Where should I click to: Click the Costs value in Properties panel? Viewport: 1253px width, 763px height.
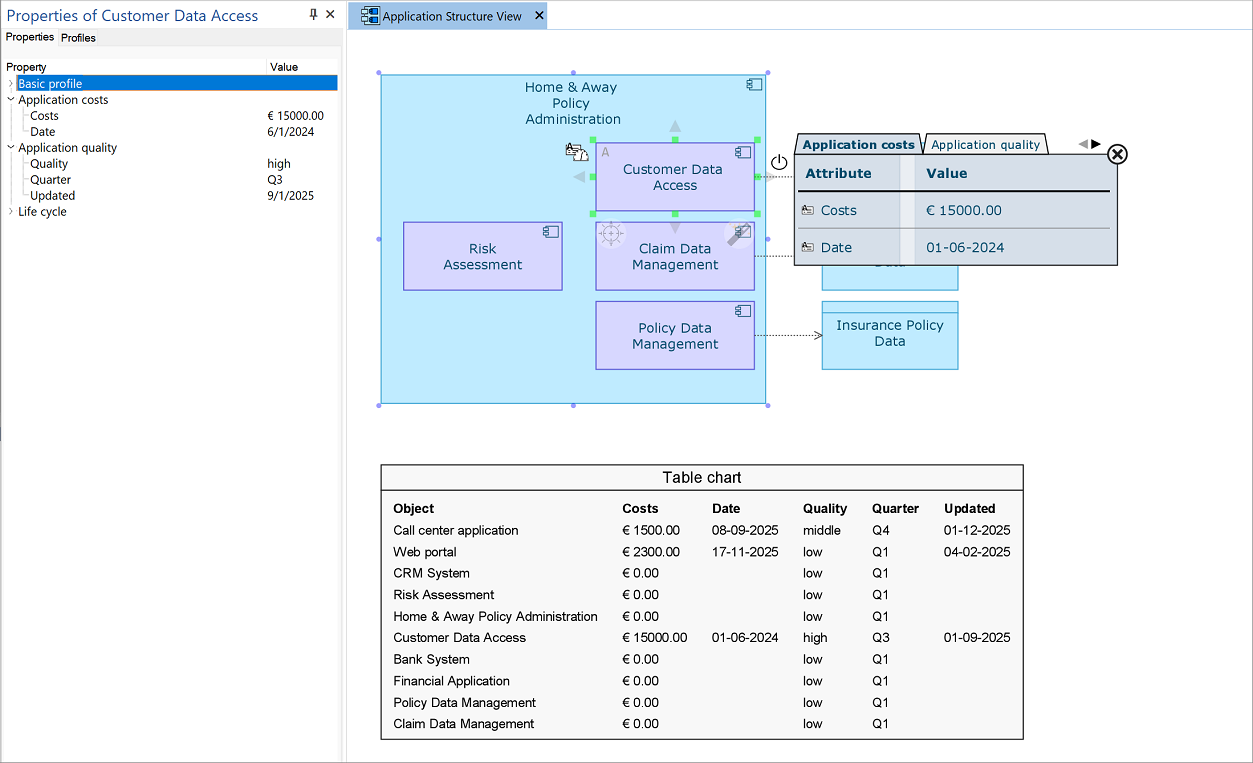tap(295, 116)
